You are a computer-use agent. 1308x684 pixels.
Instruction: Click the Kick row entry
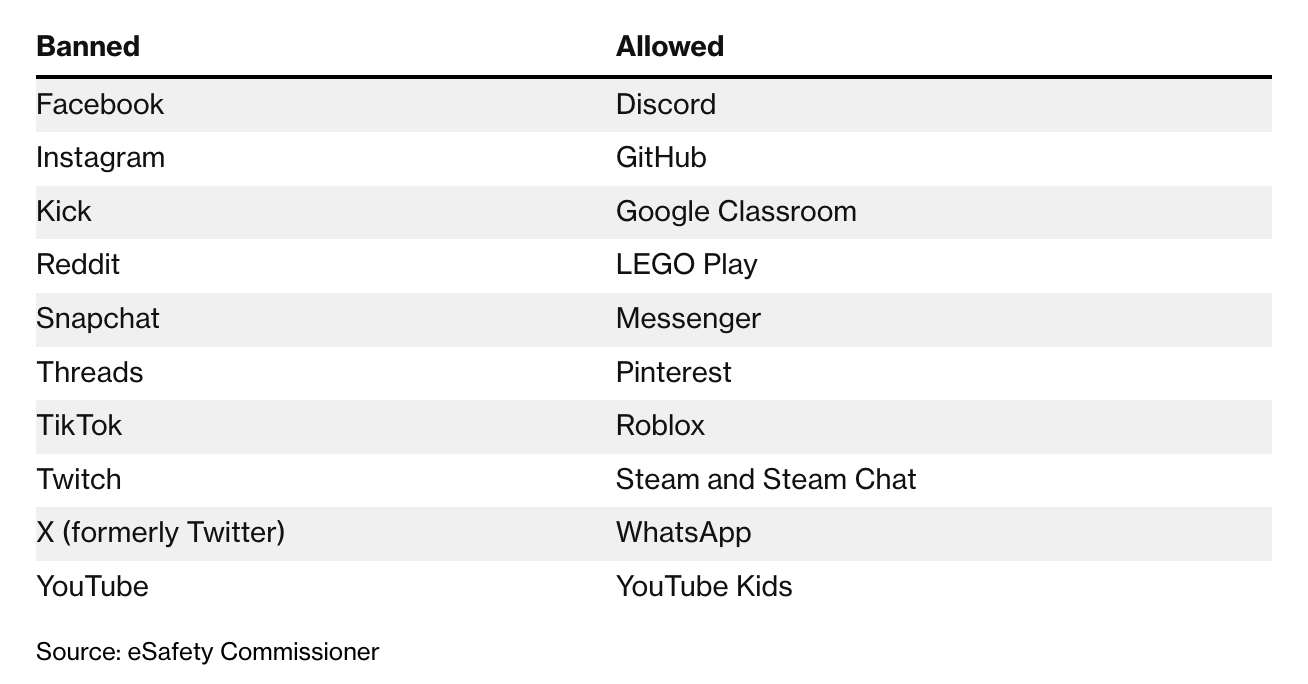point(64,211)
